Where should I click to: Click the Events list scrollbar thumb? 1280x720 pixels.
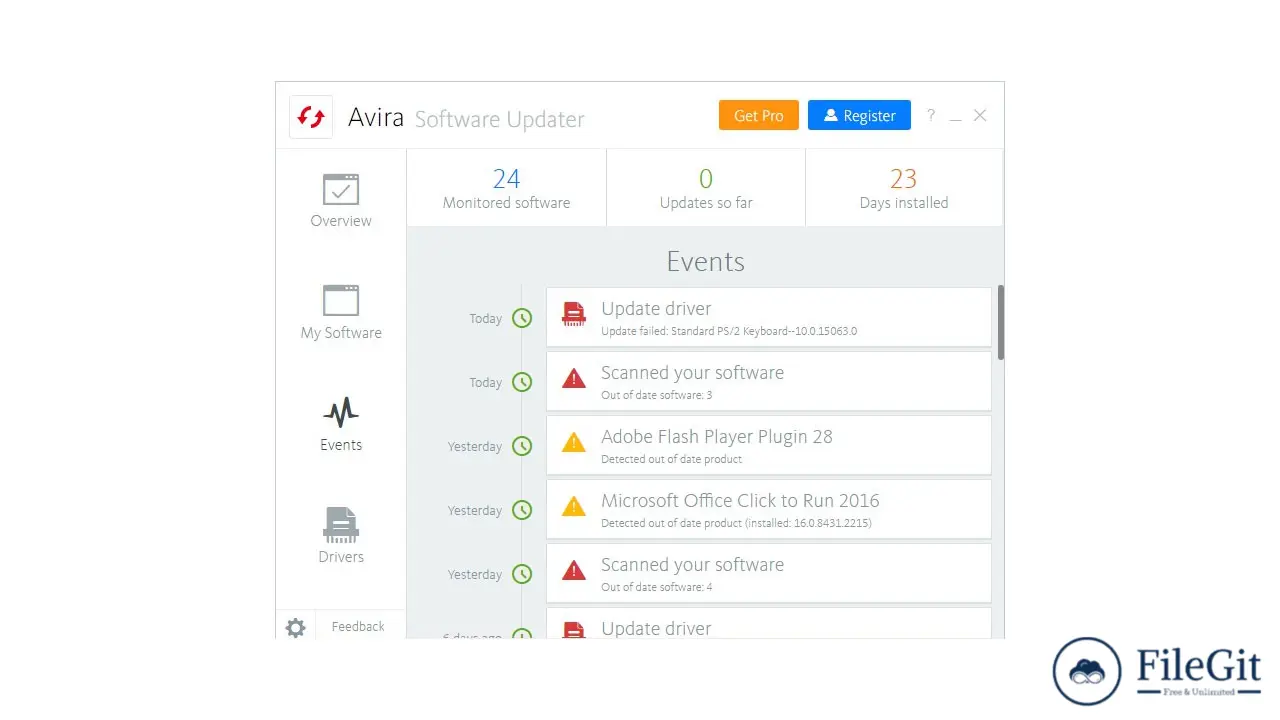point(1000,322)
